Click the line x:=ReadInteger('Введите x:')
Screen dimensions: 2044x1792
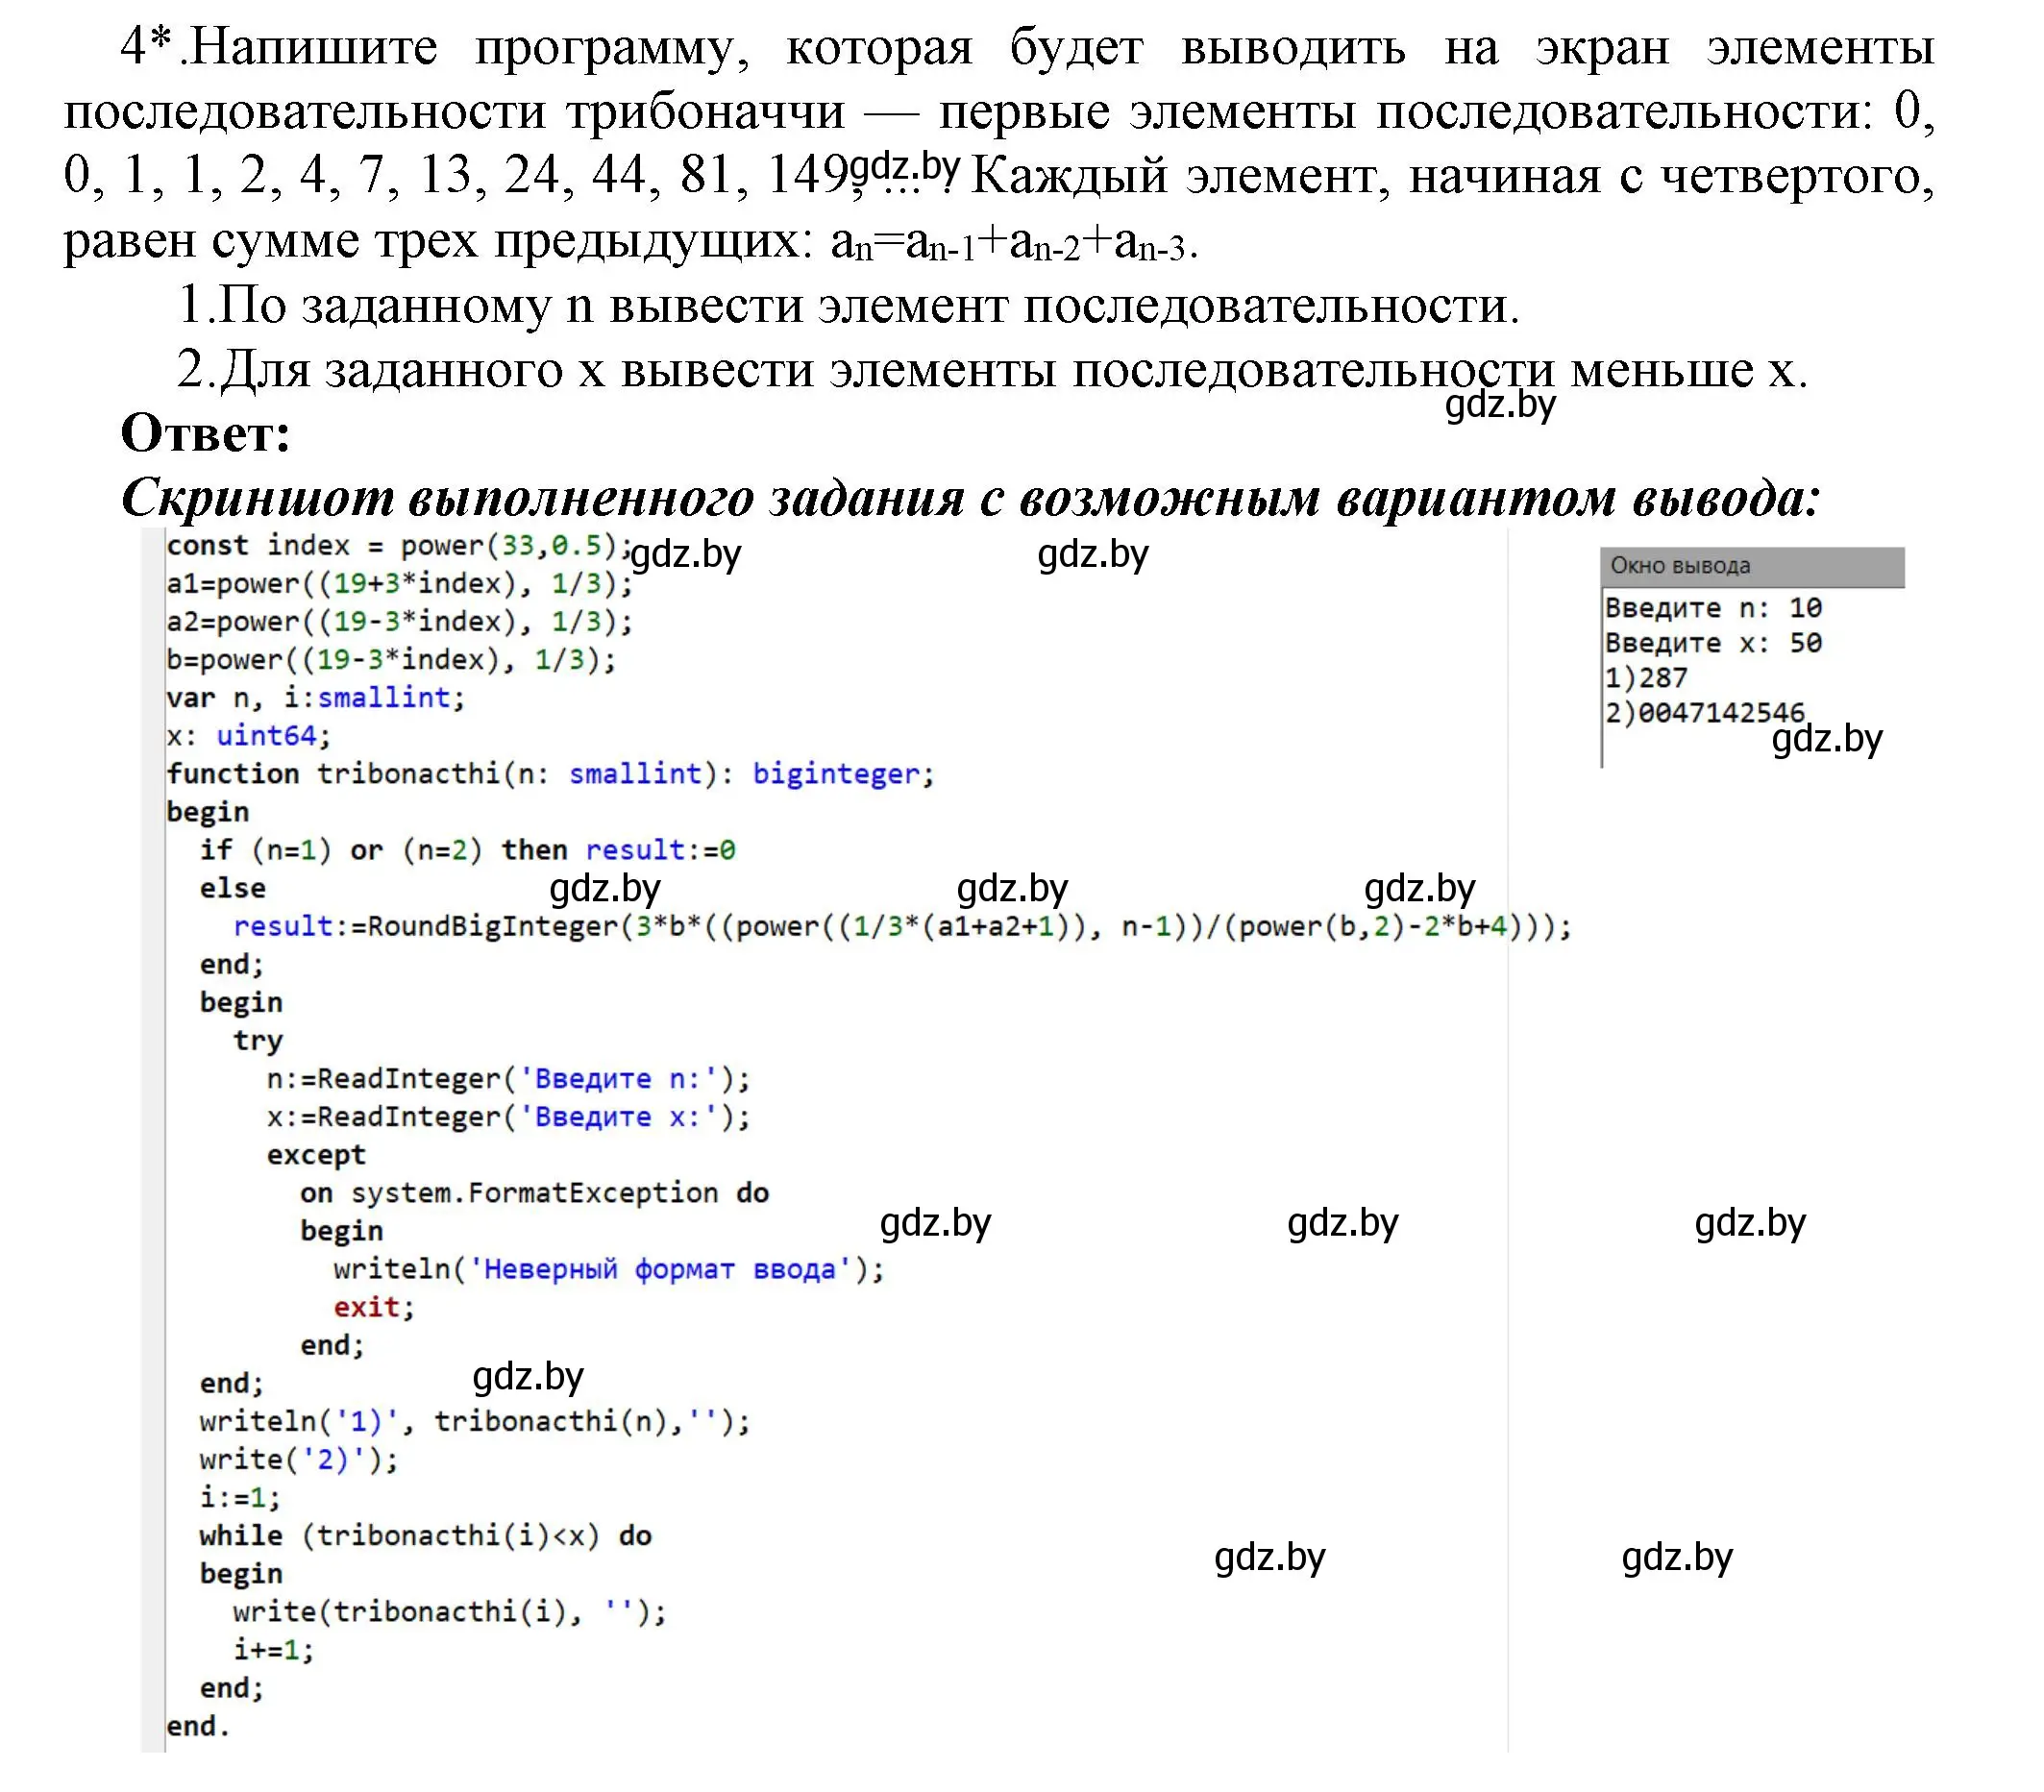tap(508, 1117)
